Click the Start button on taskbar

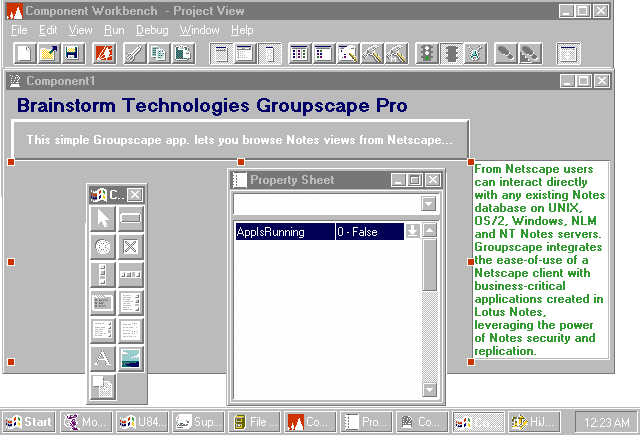pos(29,422)
